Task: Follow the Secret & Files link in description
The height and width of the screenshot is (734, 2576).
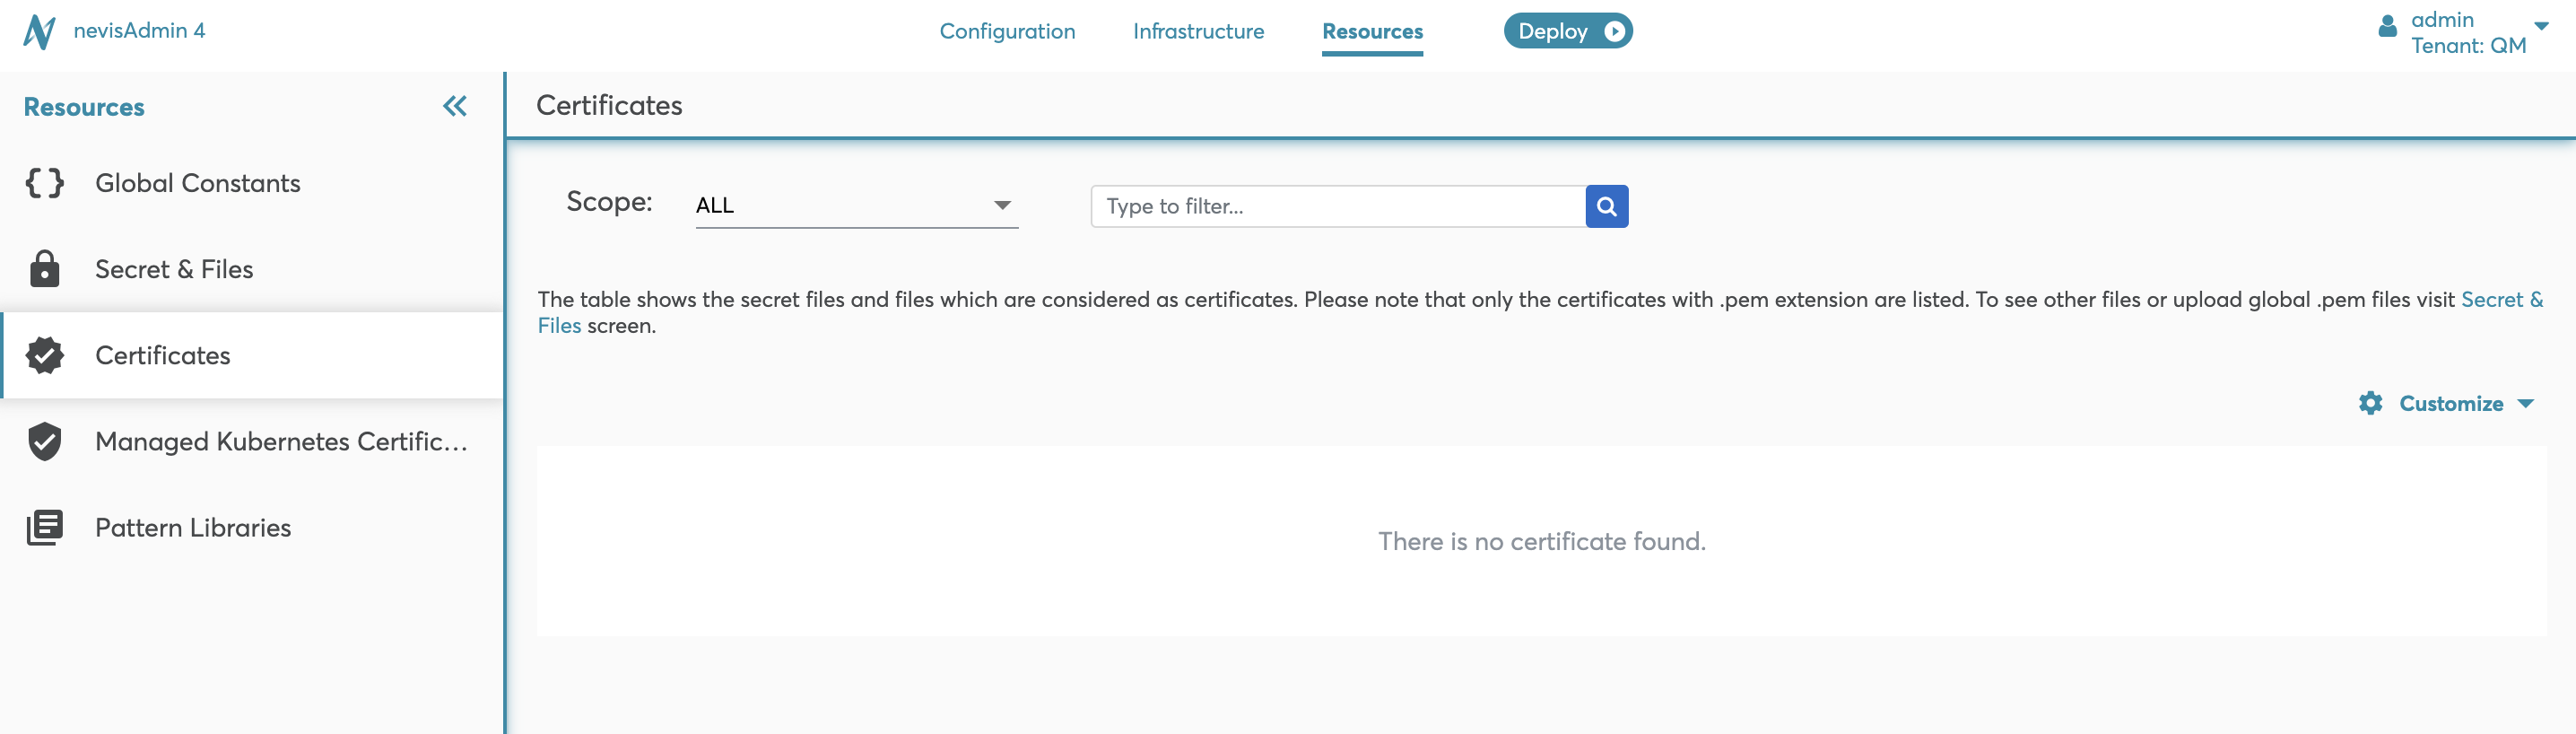Action: [x=2501, y=299]
